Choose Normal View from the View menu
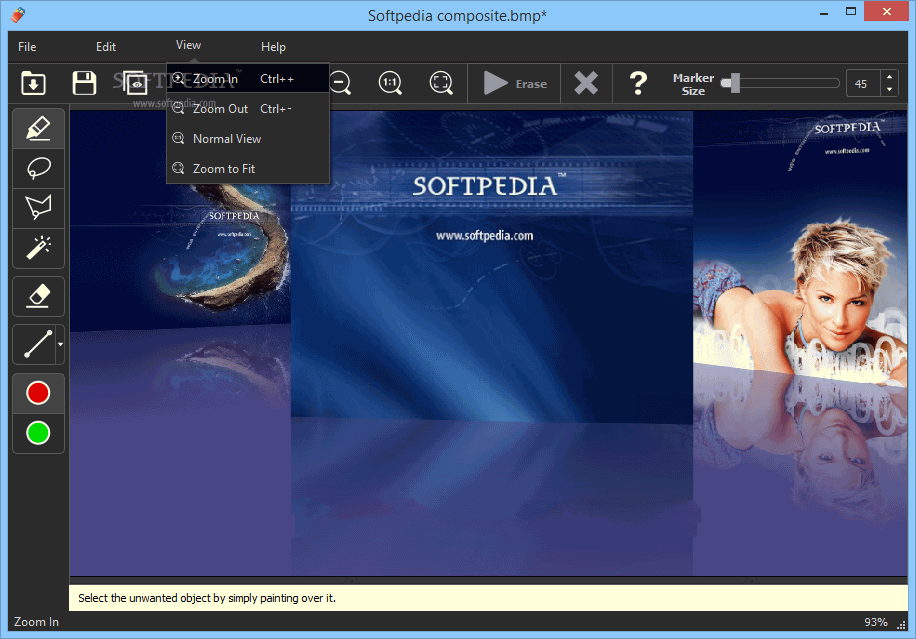The height and width of the screenshot is (639, 916). [x=248, y=138]
